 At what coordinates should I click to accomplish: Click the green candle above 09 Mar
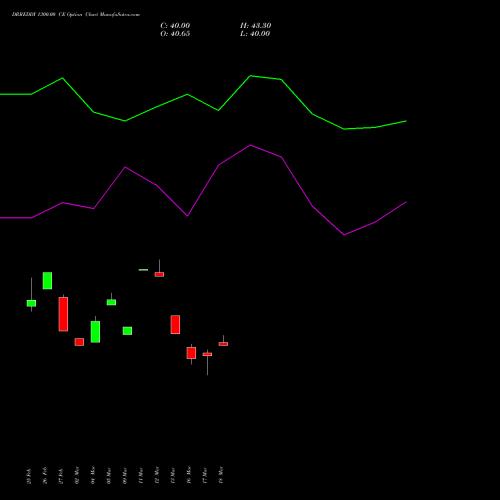point(127,331)
